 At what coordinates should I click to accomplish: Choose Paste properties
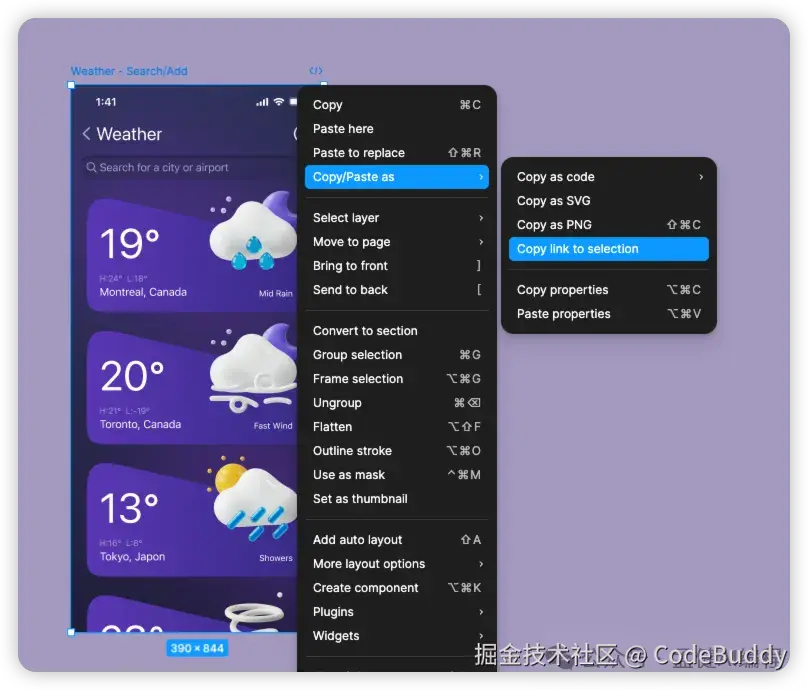point(609,314)
